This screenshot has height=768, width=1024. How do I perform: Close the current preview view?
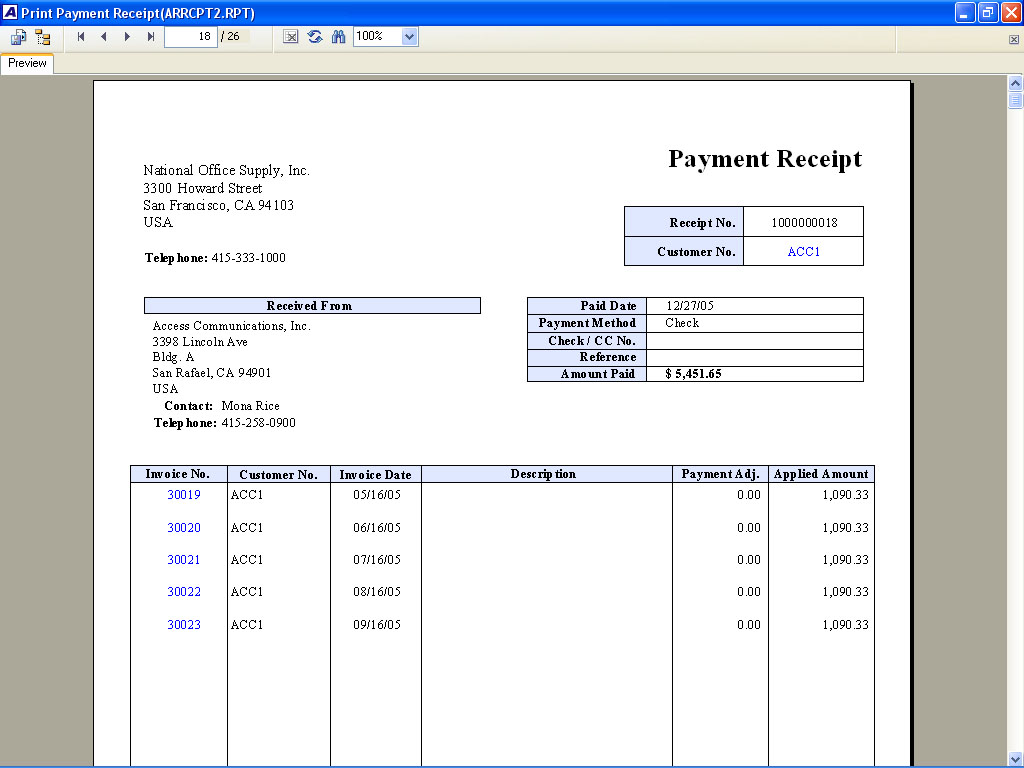pyautogui.click(x=1014, y=40)
